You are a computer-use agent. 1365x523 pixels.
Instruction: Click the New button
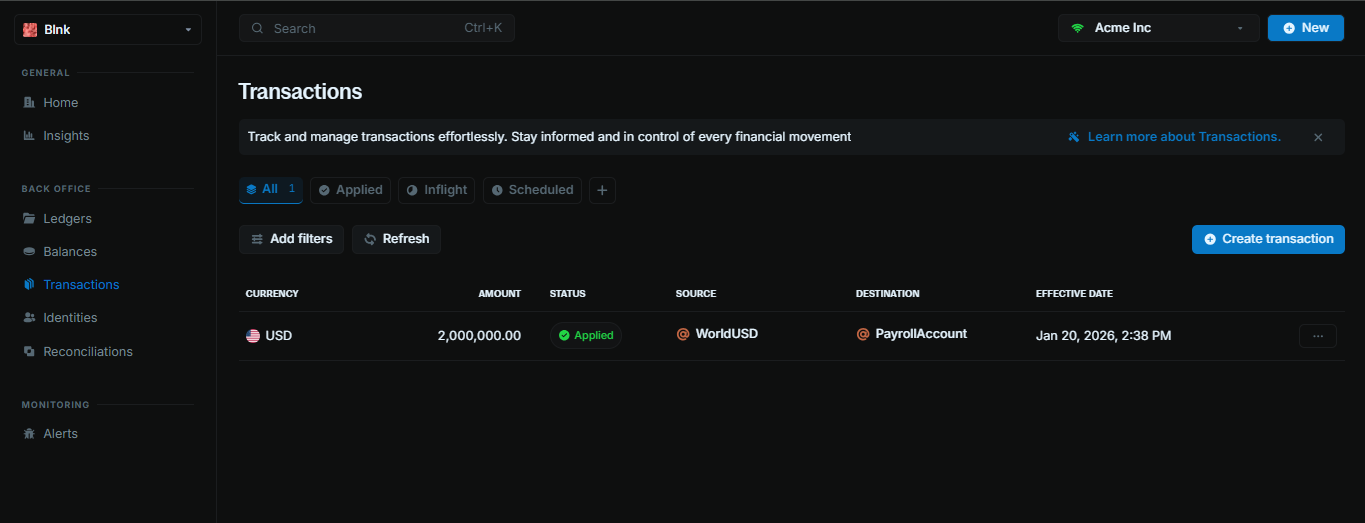1305,28
